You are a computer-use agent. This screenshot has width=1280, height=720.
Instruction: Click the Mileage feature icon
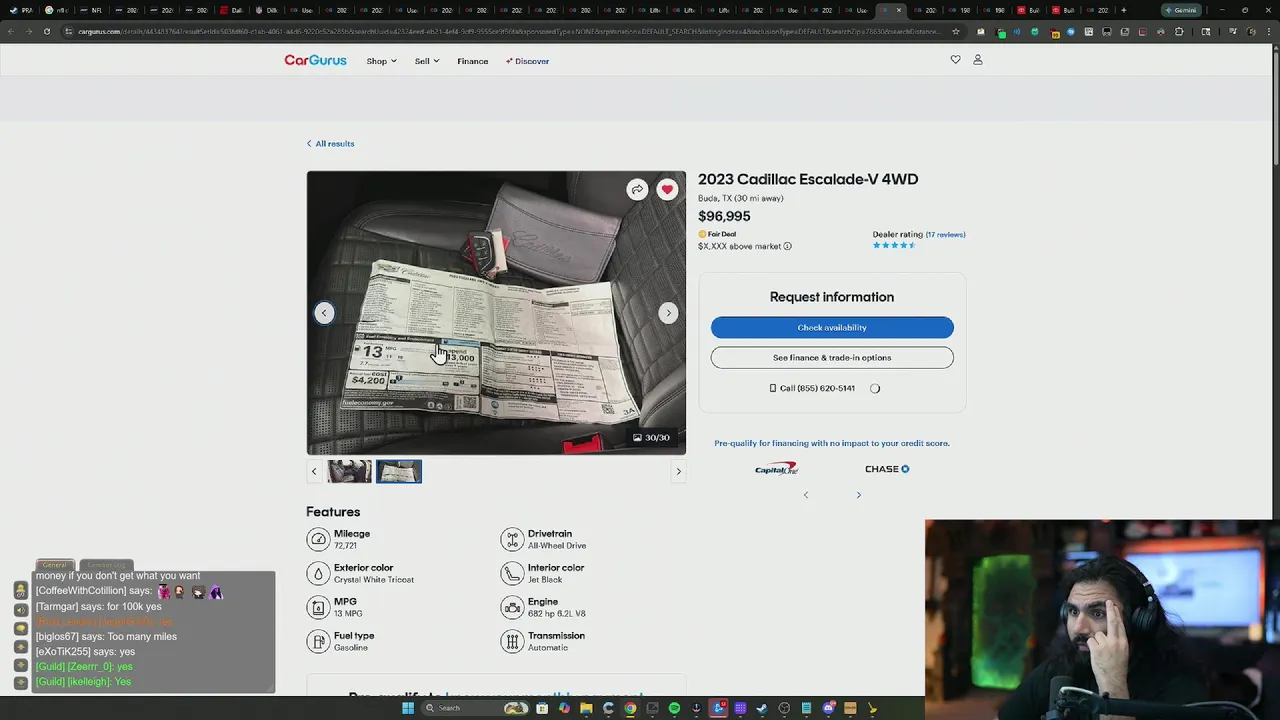[318, 539]
